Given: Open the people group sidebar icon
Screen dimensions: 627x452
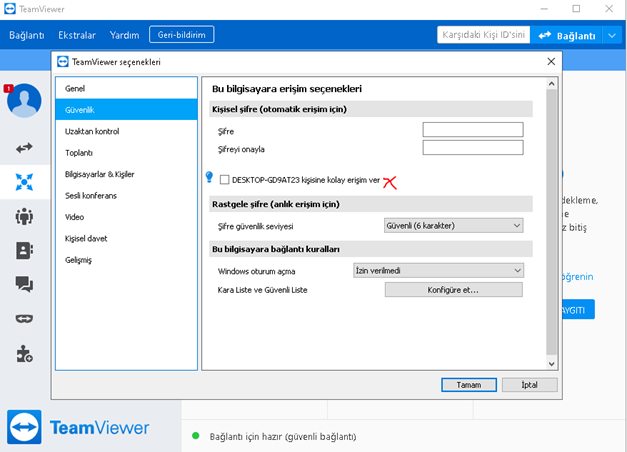Looking at the screenshot, I should point(24,216).
